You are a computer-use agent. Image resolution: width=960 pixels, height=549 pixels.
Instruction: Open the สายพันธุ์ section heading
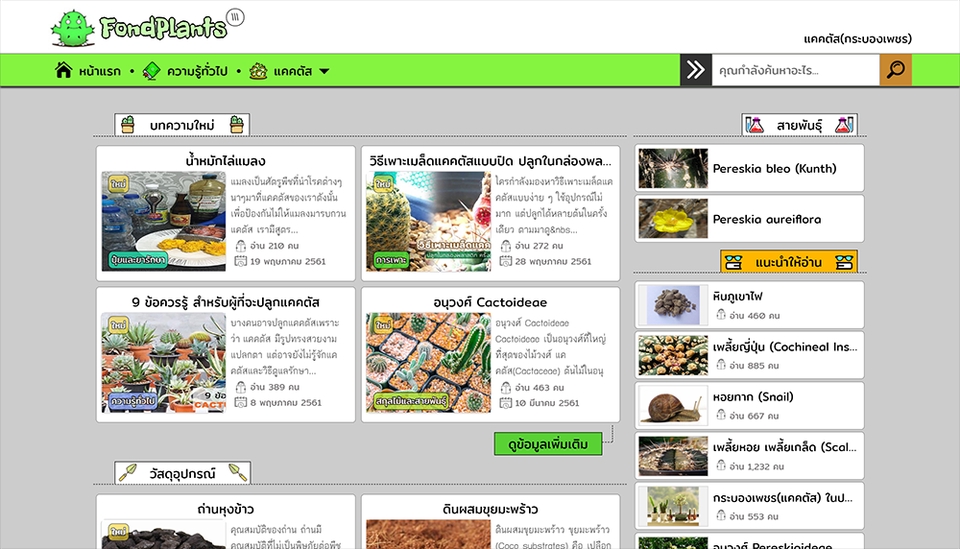[799, 125]
